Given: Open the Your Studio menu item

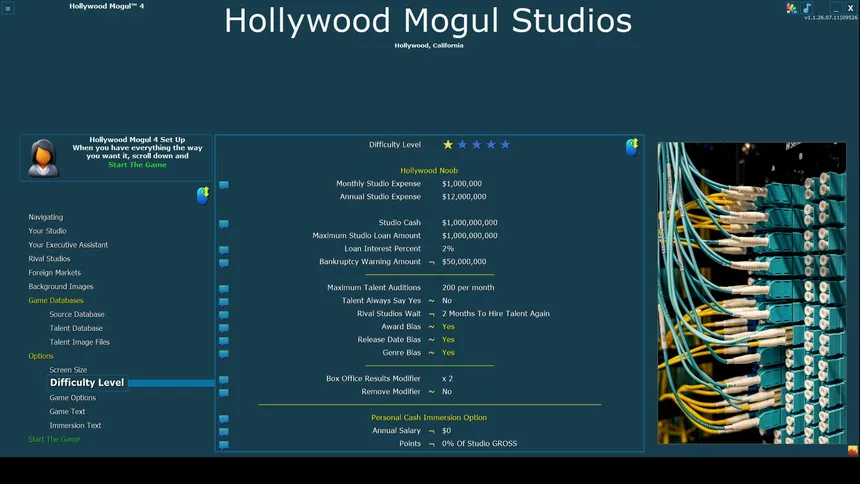Looking at the screenshot, I should tap(47, 231).
